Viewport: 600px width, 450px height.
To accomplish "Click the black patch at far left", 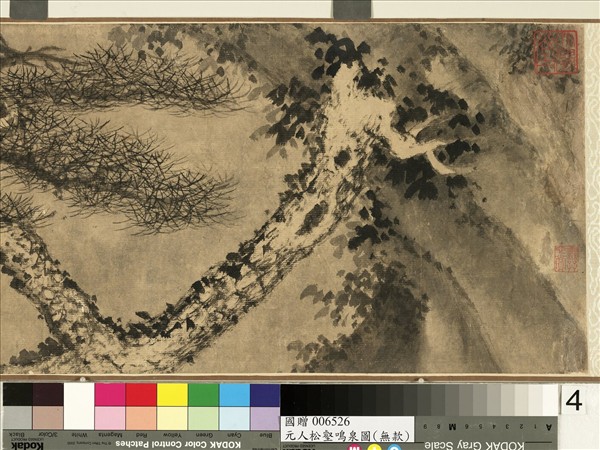I will (17, 395).
